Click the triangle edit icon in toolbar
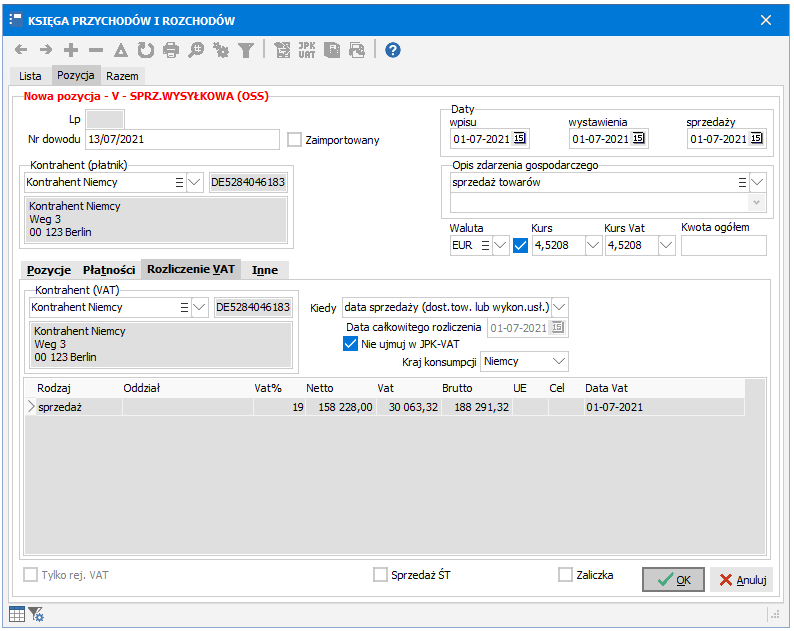This screenshot has width=794, height=631. click(121, 50)
